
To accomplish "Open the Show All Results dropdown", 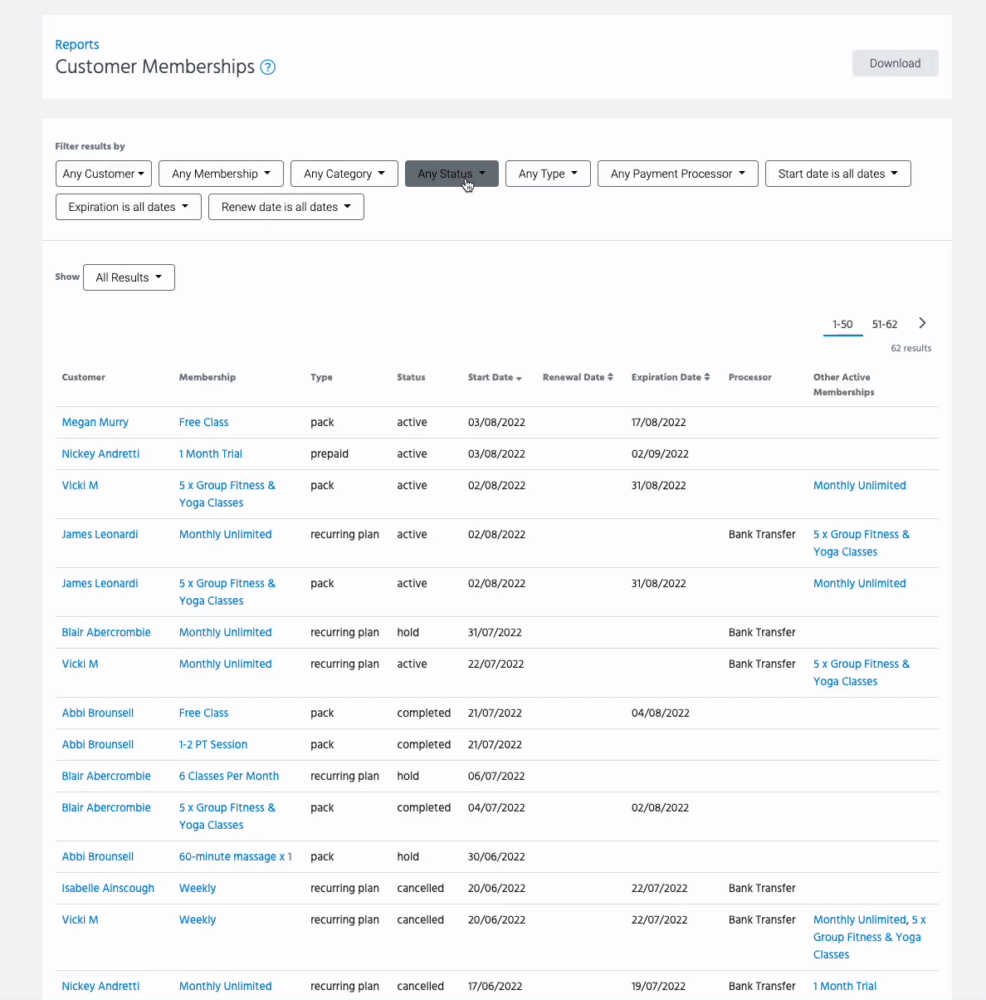I will pos(128,277).
